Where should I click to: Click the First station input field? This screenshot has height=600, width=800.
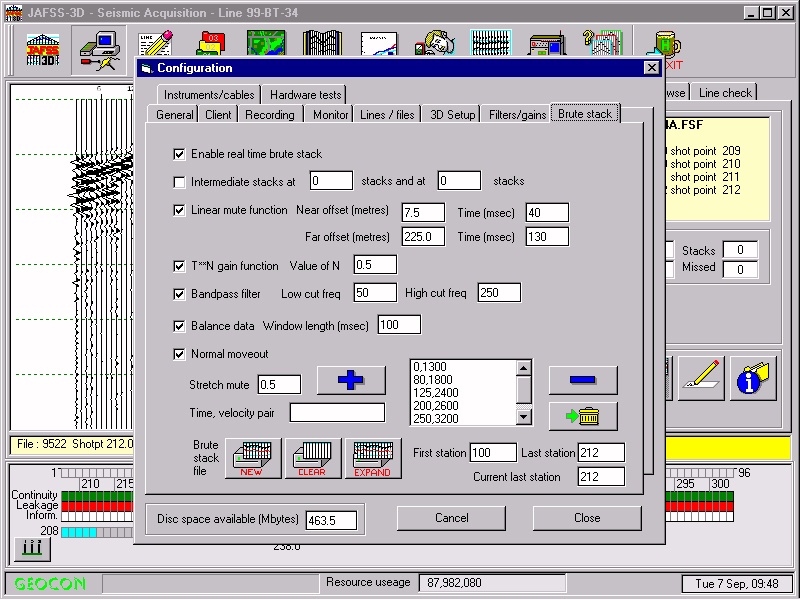(493, 453)
